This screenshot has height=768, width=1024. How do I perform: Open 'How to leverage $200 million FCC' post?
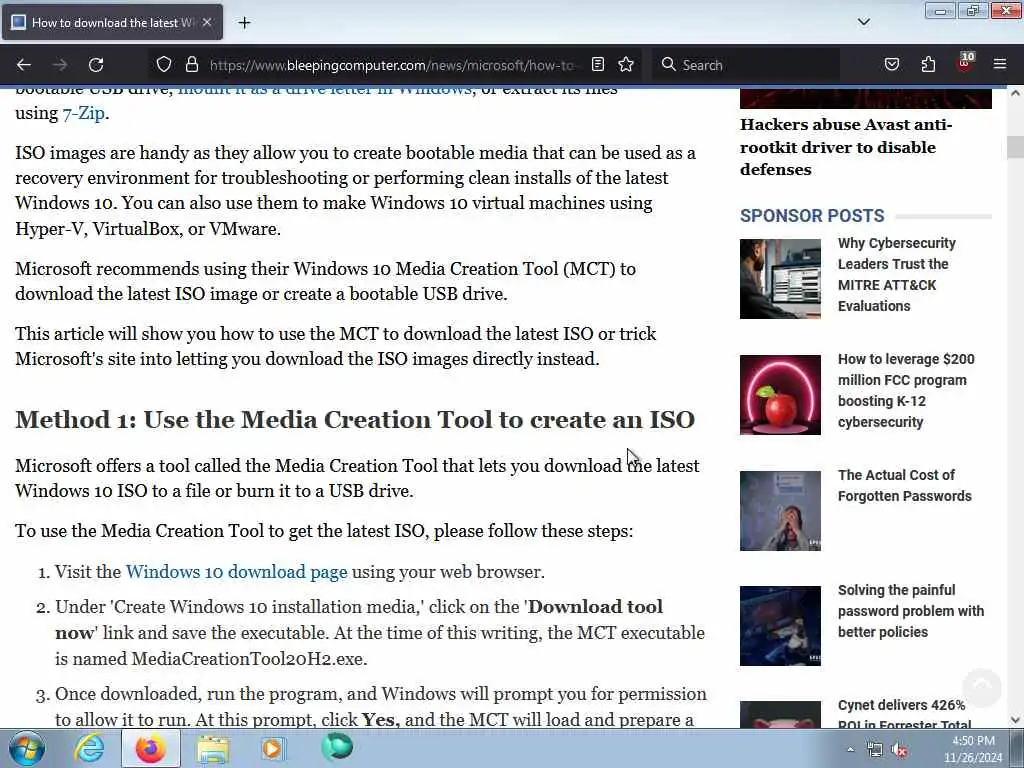[x=906, y=391]
